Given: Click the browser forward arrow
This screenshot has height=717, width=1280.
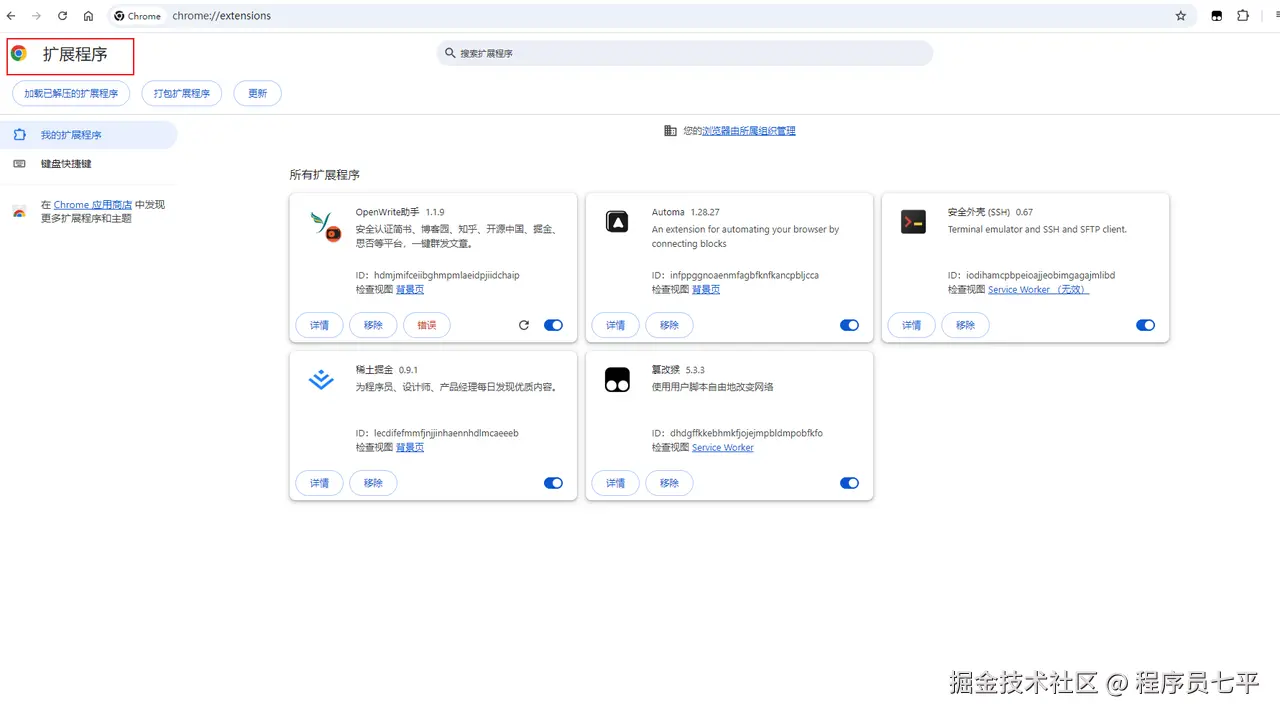Looking at the screenshot, I should 36,16.
